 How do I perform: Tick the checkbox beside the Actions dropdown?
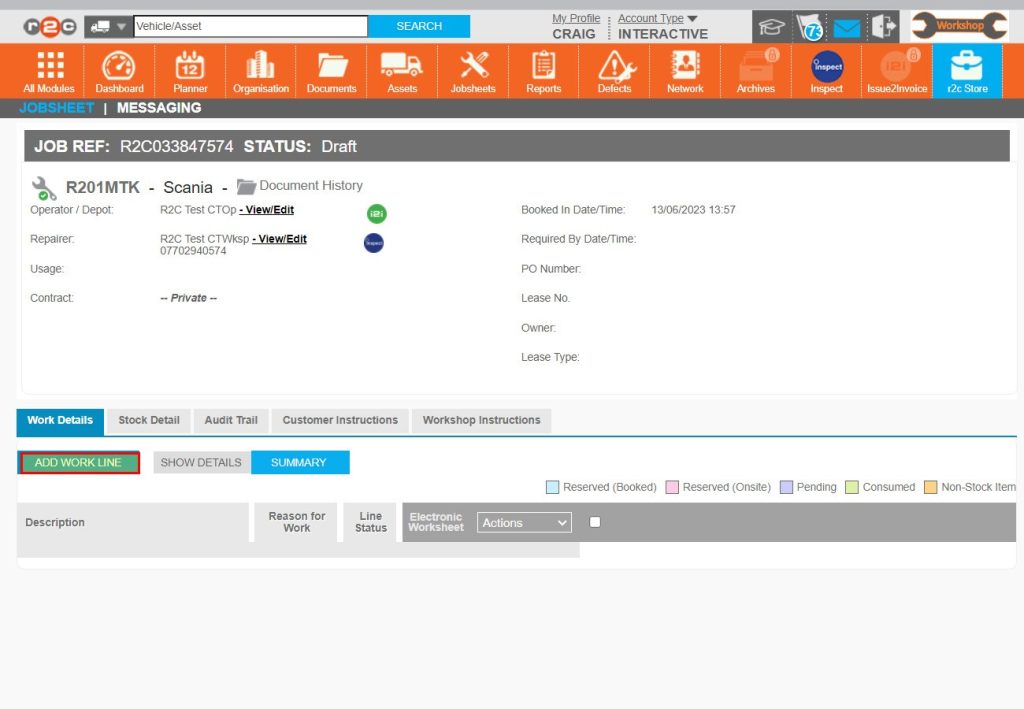(593, 522)
